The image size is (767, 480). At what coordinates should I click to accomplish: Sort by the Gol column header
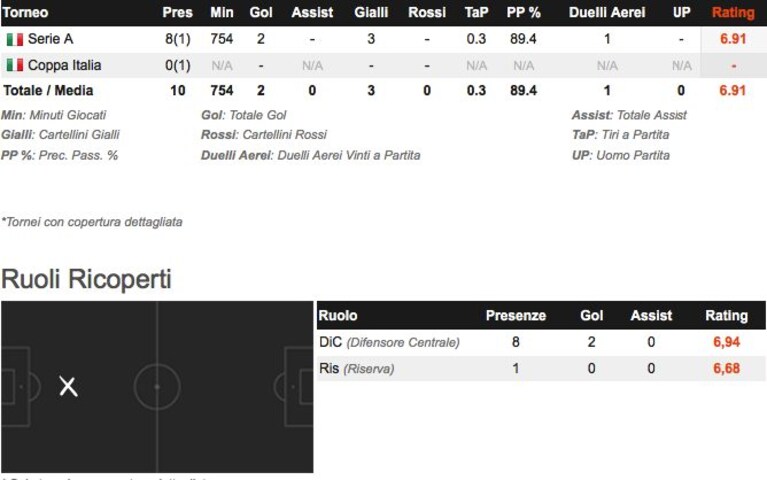click(x=261, y=12)
